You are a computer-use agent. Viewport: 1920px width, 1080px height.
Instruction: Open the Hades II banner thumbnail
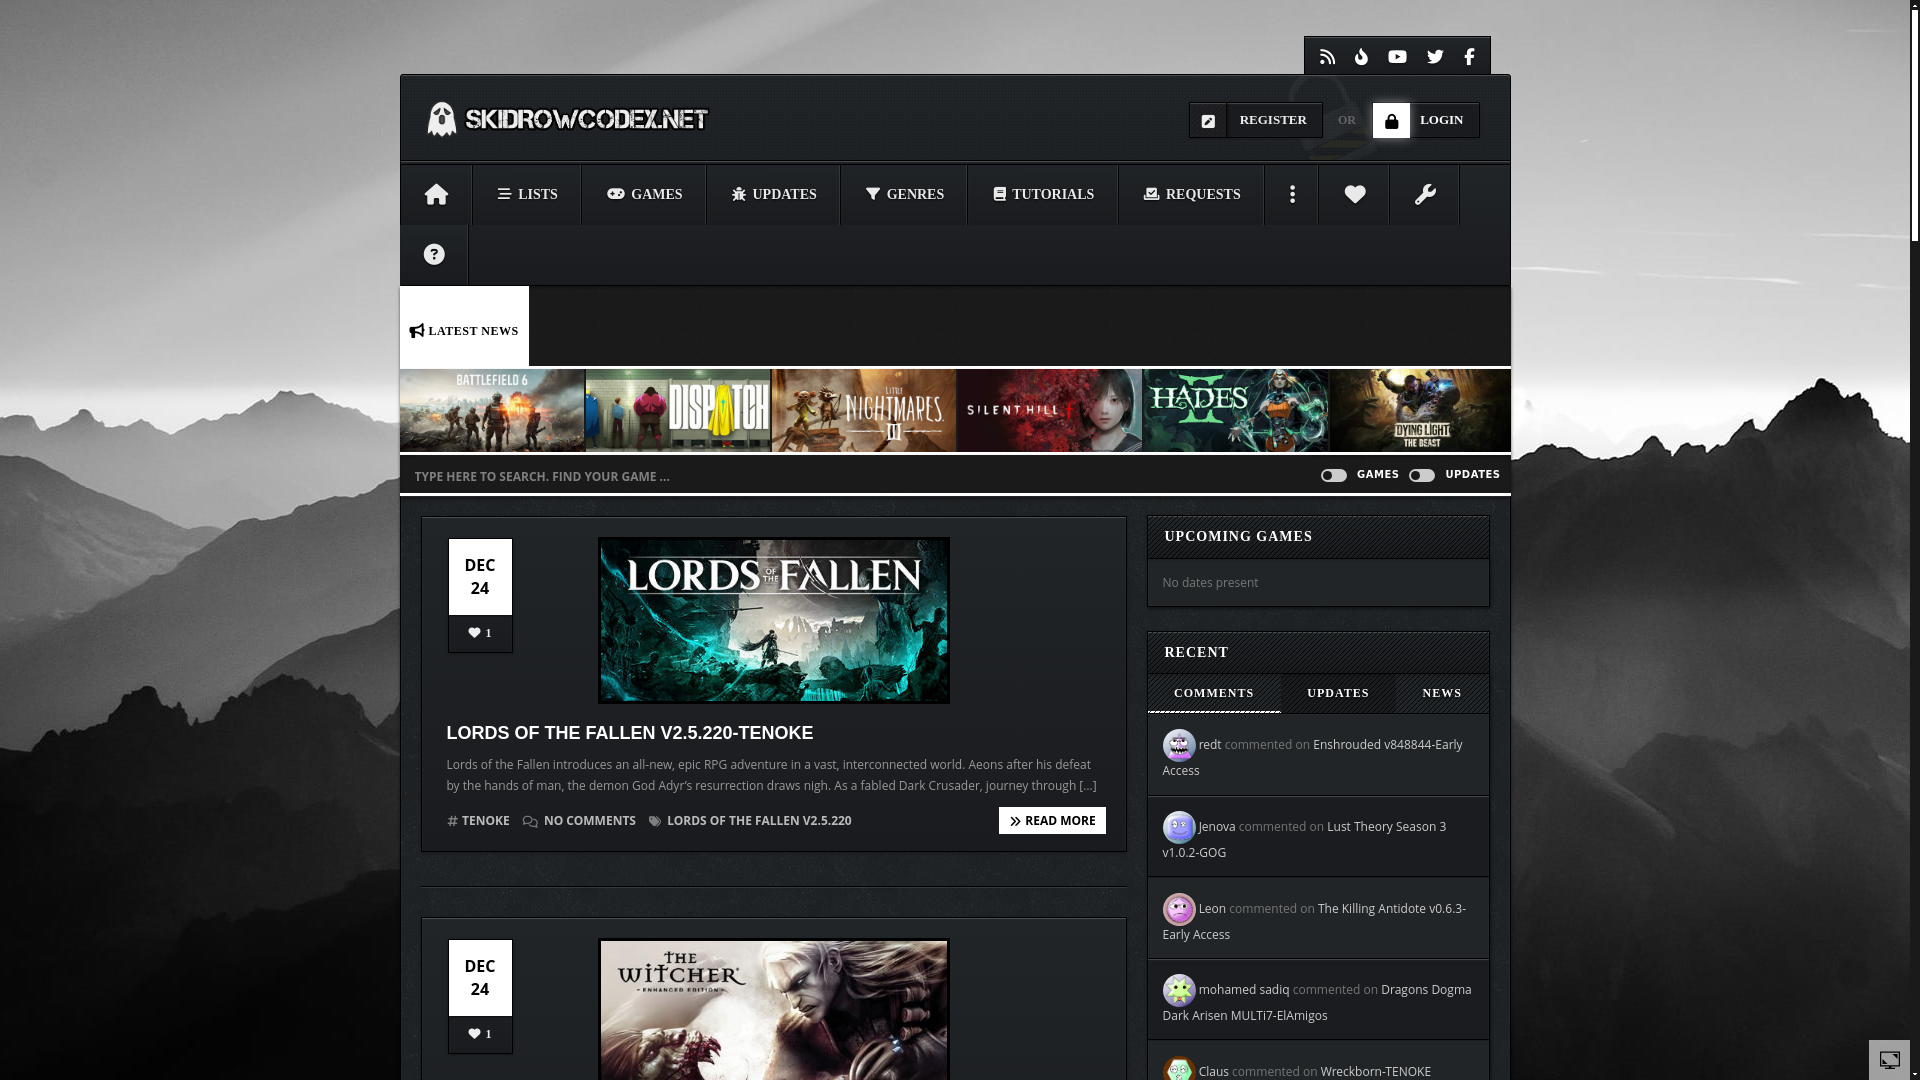point(1235,410)
